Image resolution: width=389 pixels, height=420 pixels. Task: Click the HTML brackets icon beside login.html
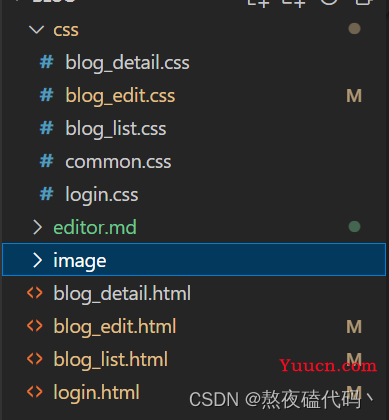click(35, 392)
